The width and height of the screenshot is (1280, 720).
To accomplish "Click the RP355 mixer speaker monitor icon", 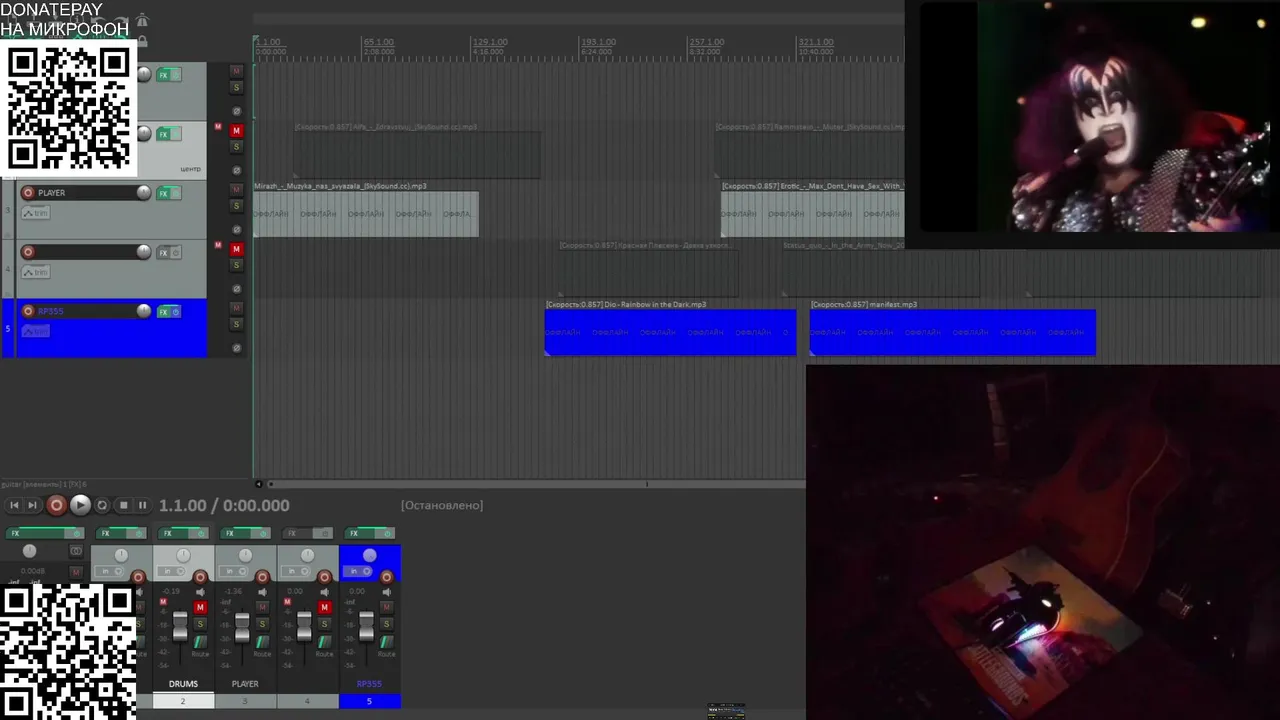I will 386,592.
